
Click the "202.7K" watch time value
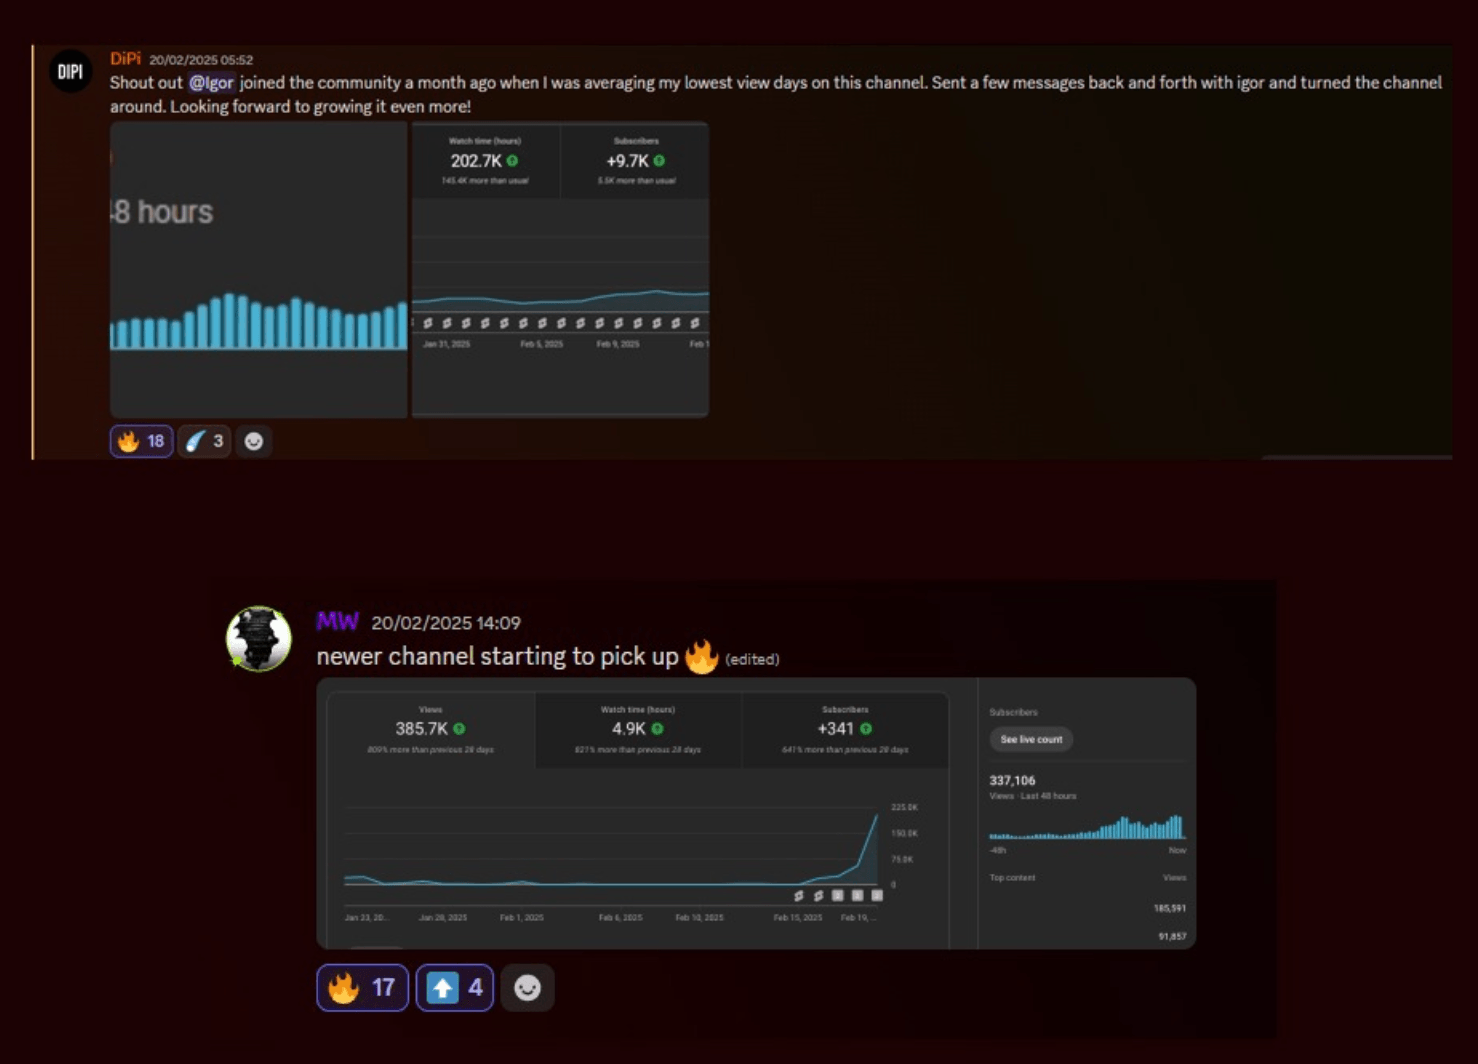[x=476, y=161]
